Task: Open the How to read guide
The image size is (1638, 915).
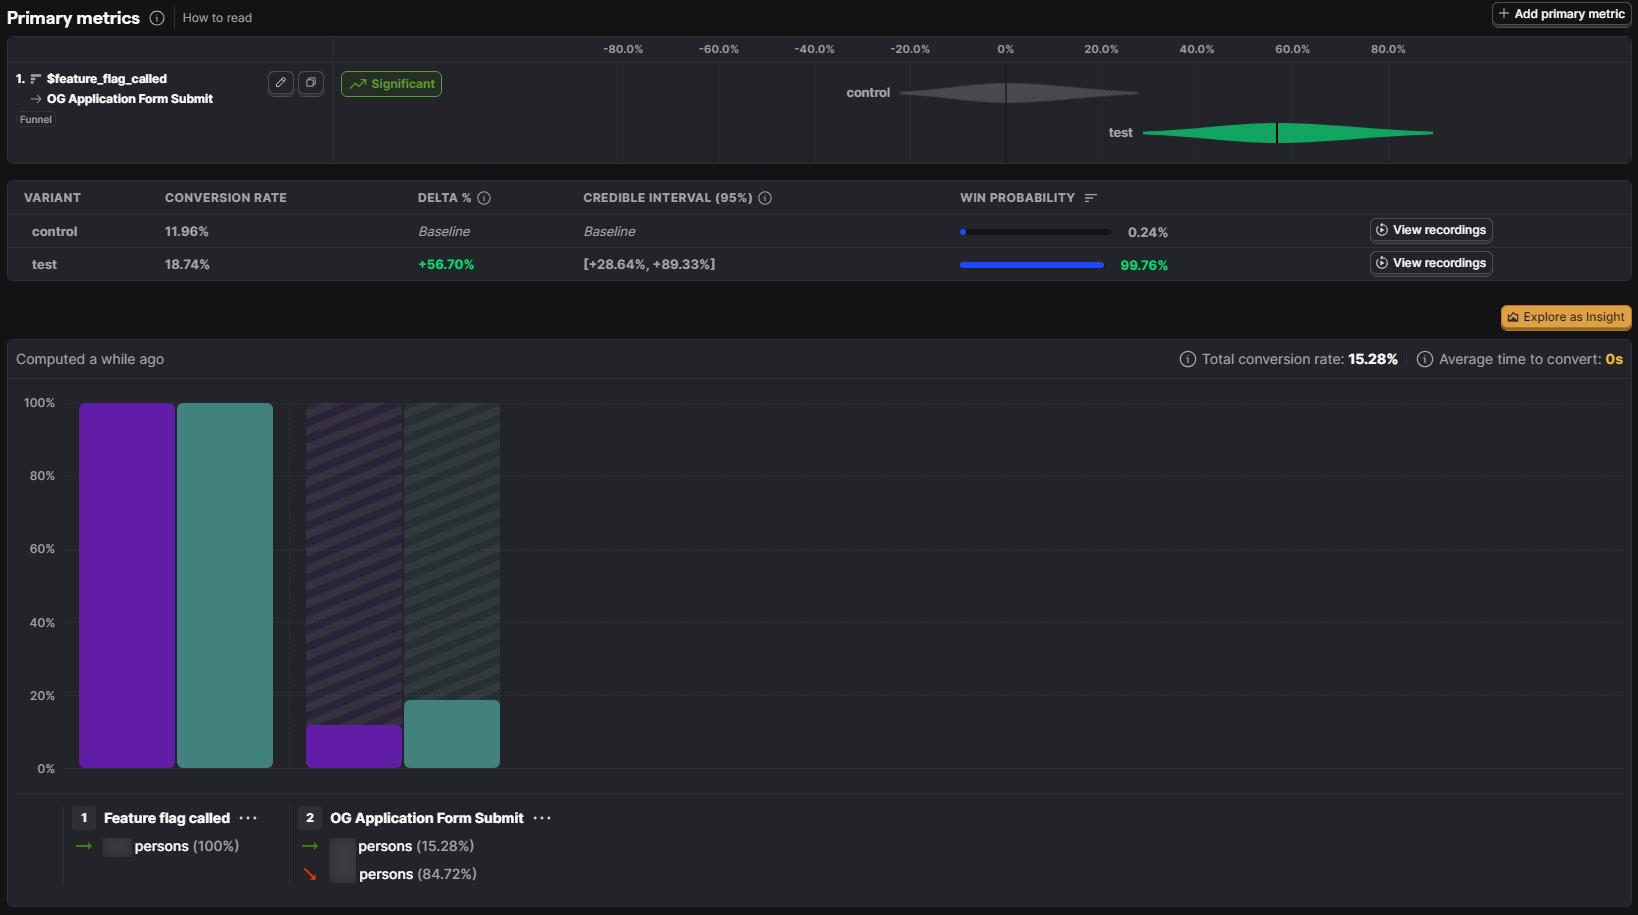Action: pyautogui.click(x=217, y=18)
